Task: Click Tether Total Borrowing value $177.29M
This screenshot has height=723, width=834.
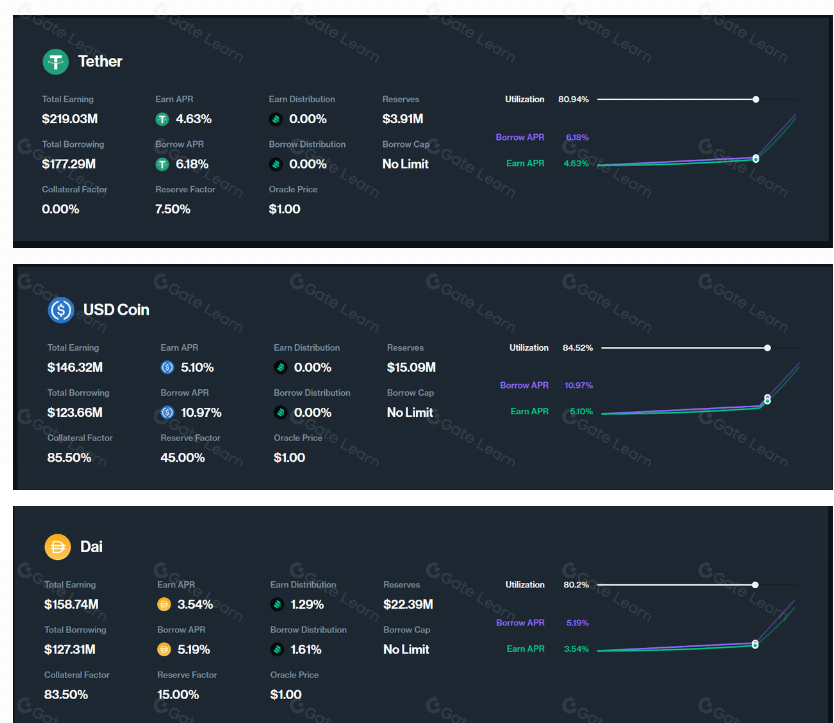Action: (x=69, y=164)
